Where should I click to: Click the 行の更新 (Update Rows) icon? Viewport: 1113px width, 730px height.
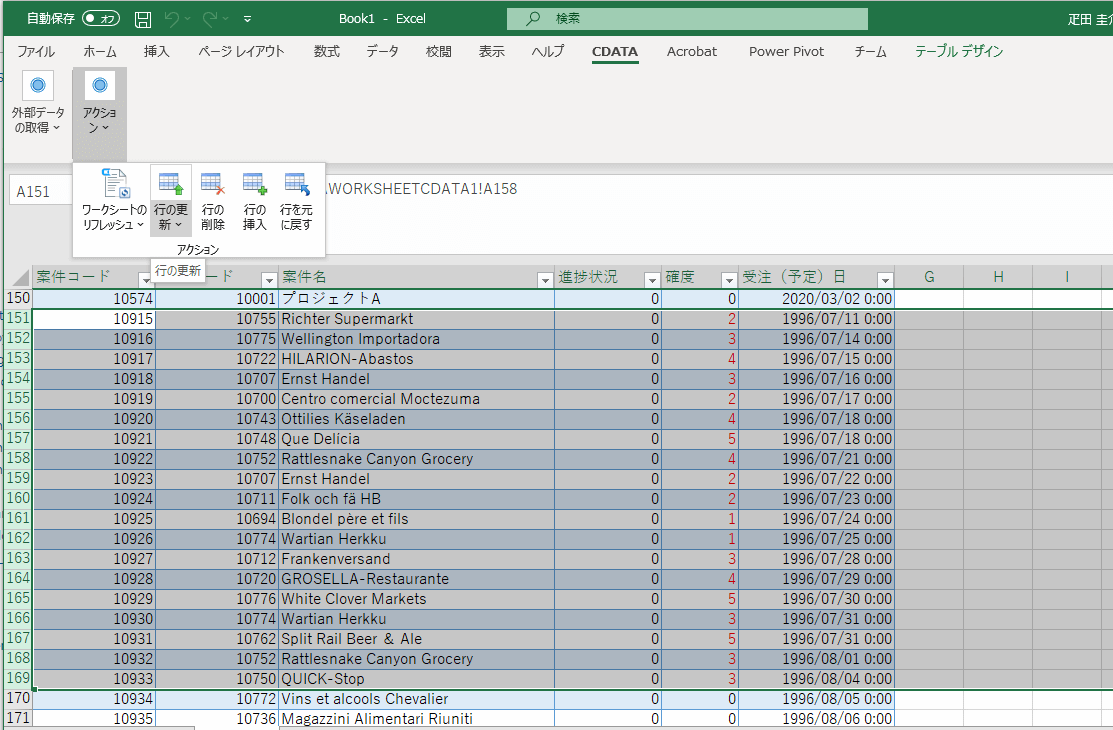tap(170, 184)
